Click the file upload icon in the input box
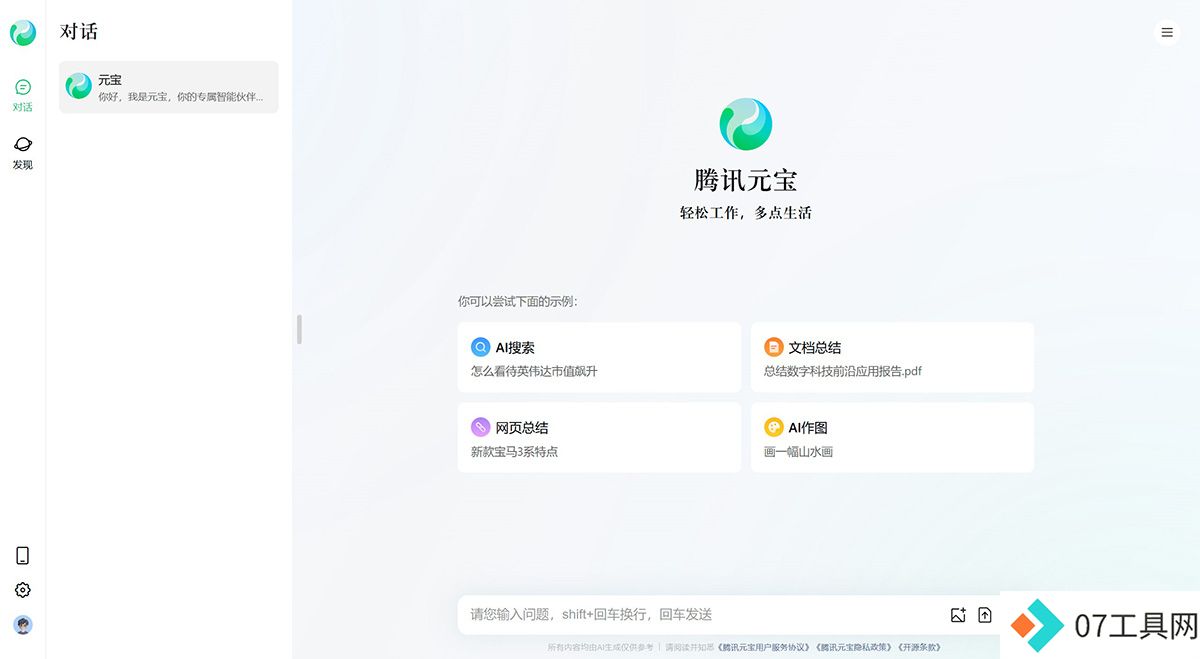The image size is (1200, 659). click(985, 615)
